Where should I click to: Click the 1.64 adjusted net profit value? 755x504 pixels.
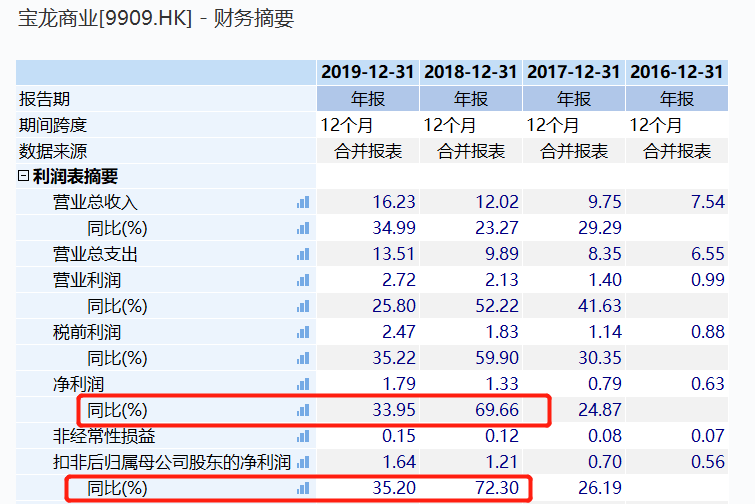[399, 463]
